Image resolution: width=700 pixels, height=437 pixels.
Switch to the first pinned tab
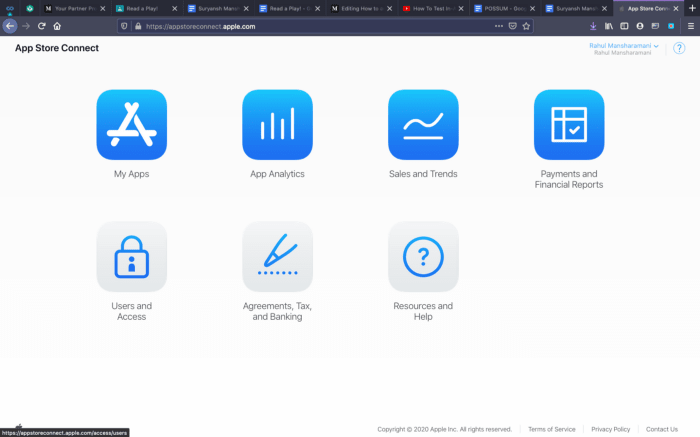[10, 8]
